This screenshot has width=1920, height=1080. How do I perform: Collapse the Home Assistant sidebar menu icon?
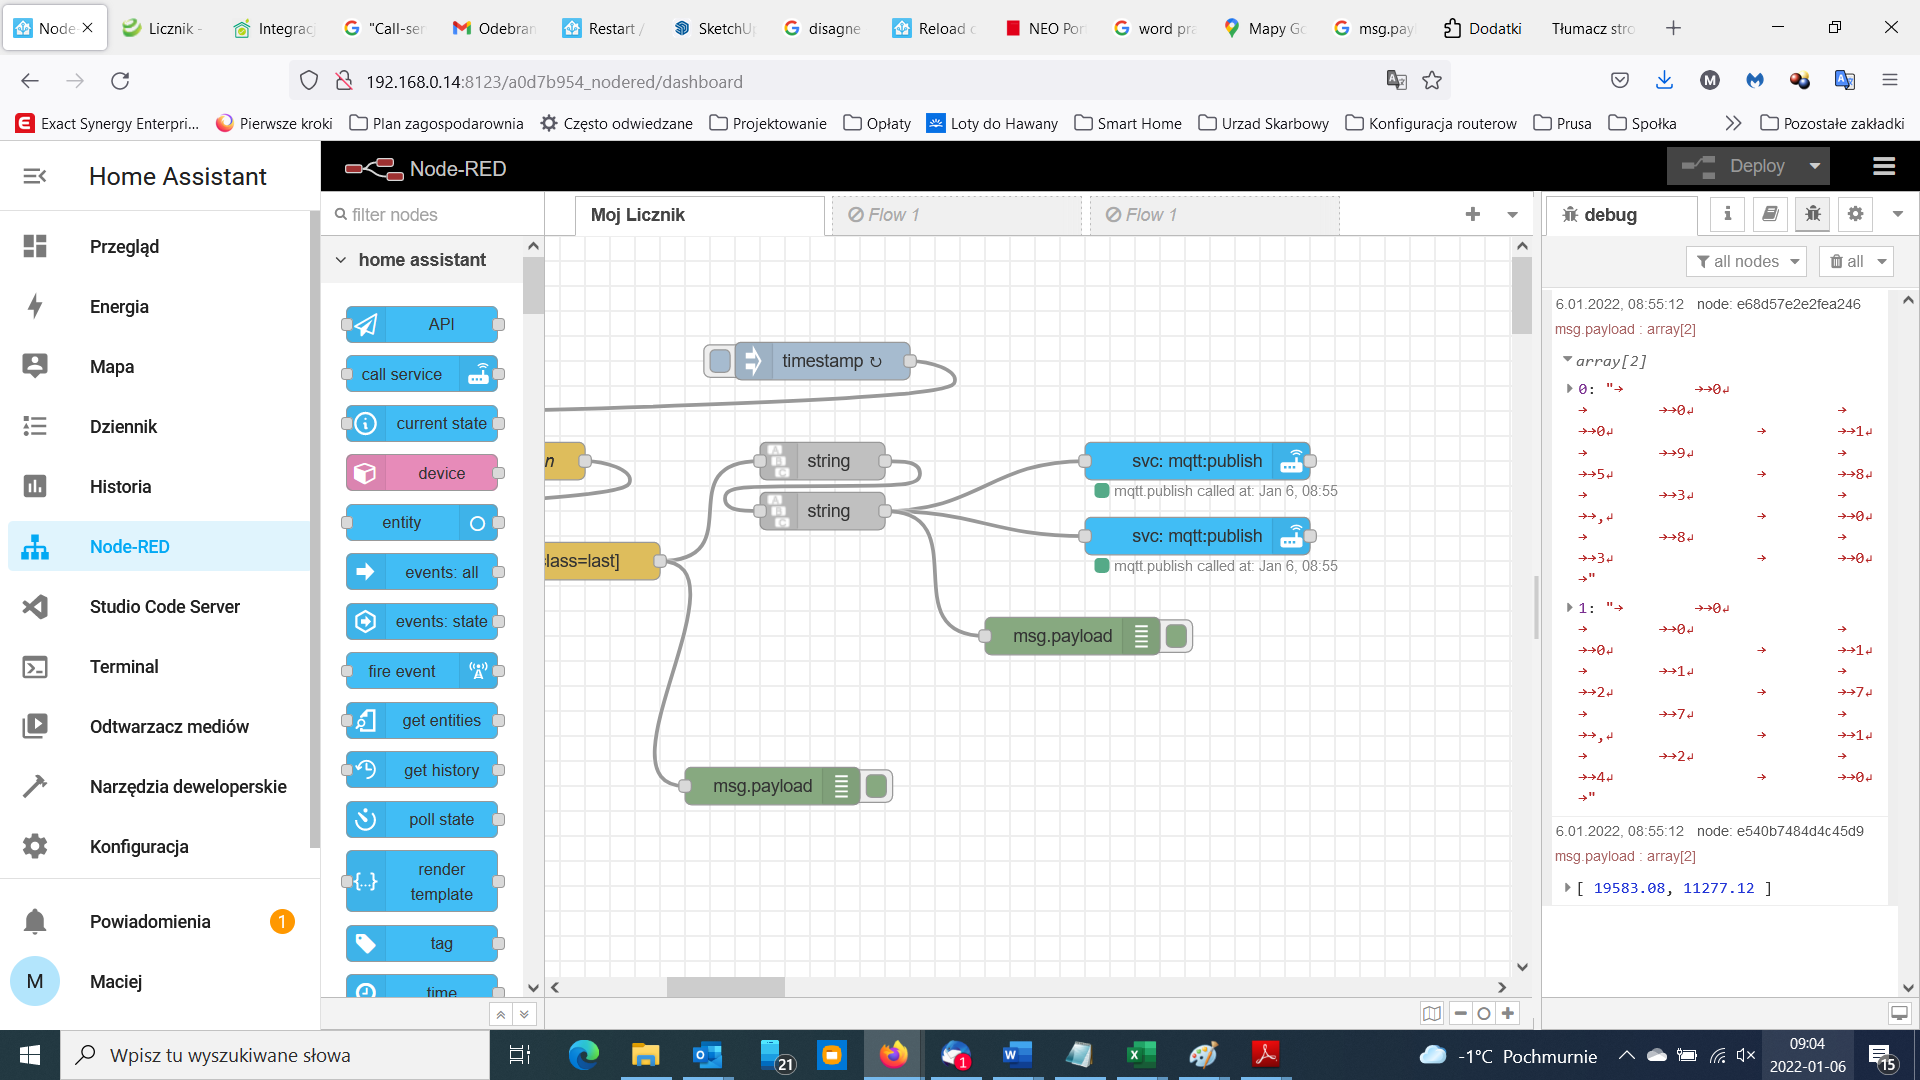(35, 176)
